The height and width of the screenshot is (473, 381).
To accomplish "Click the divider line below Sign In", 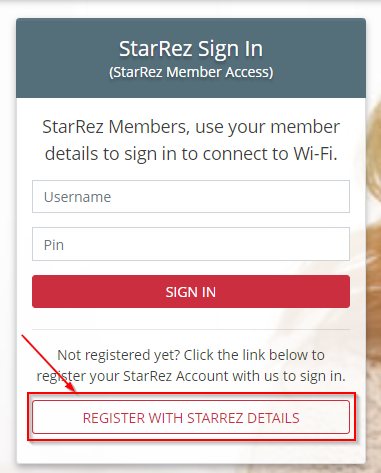I will 191,329.
